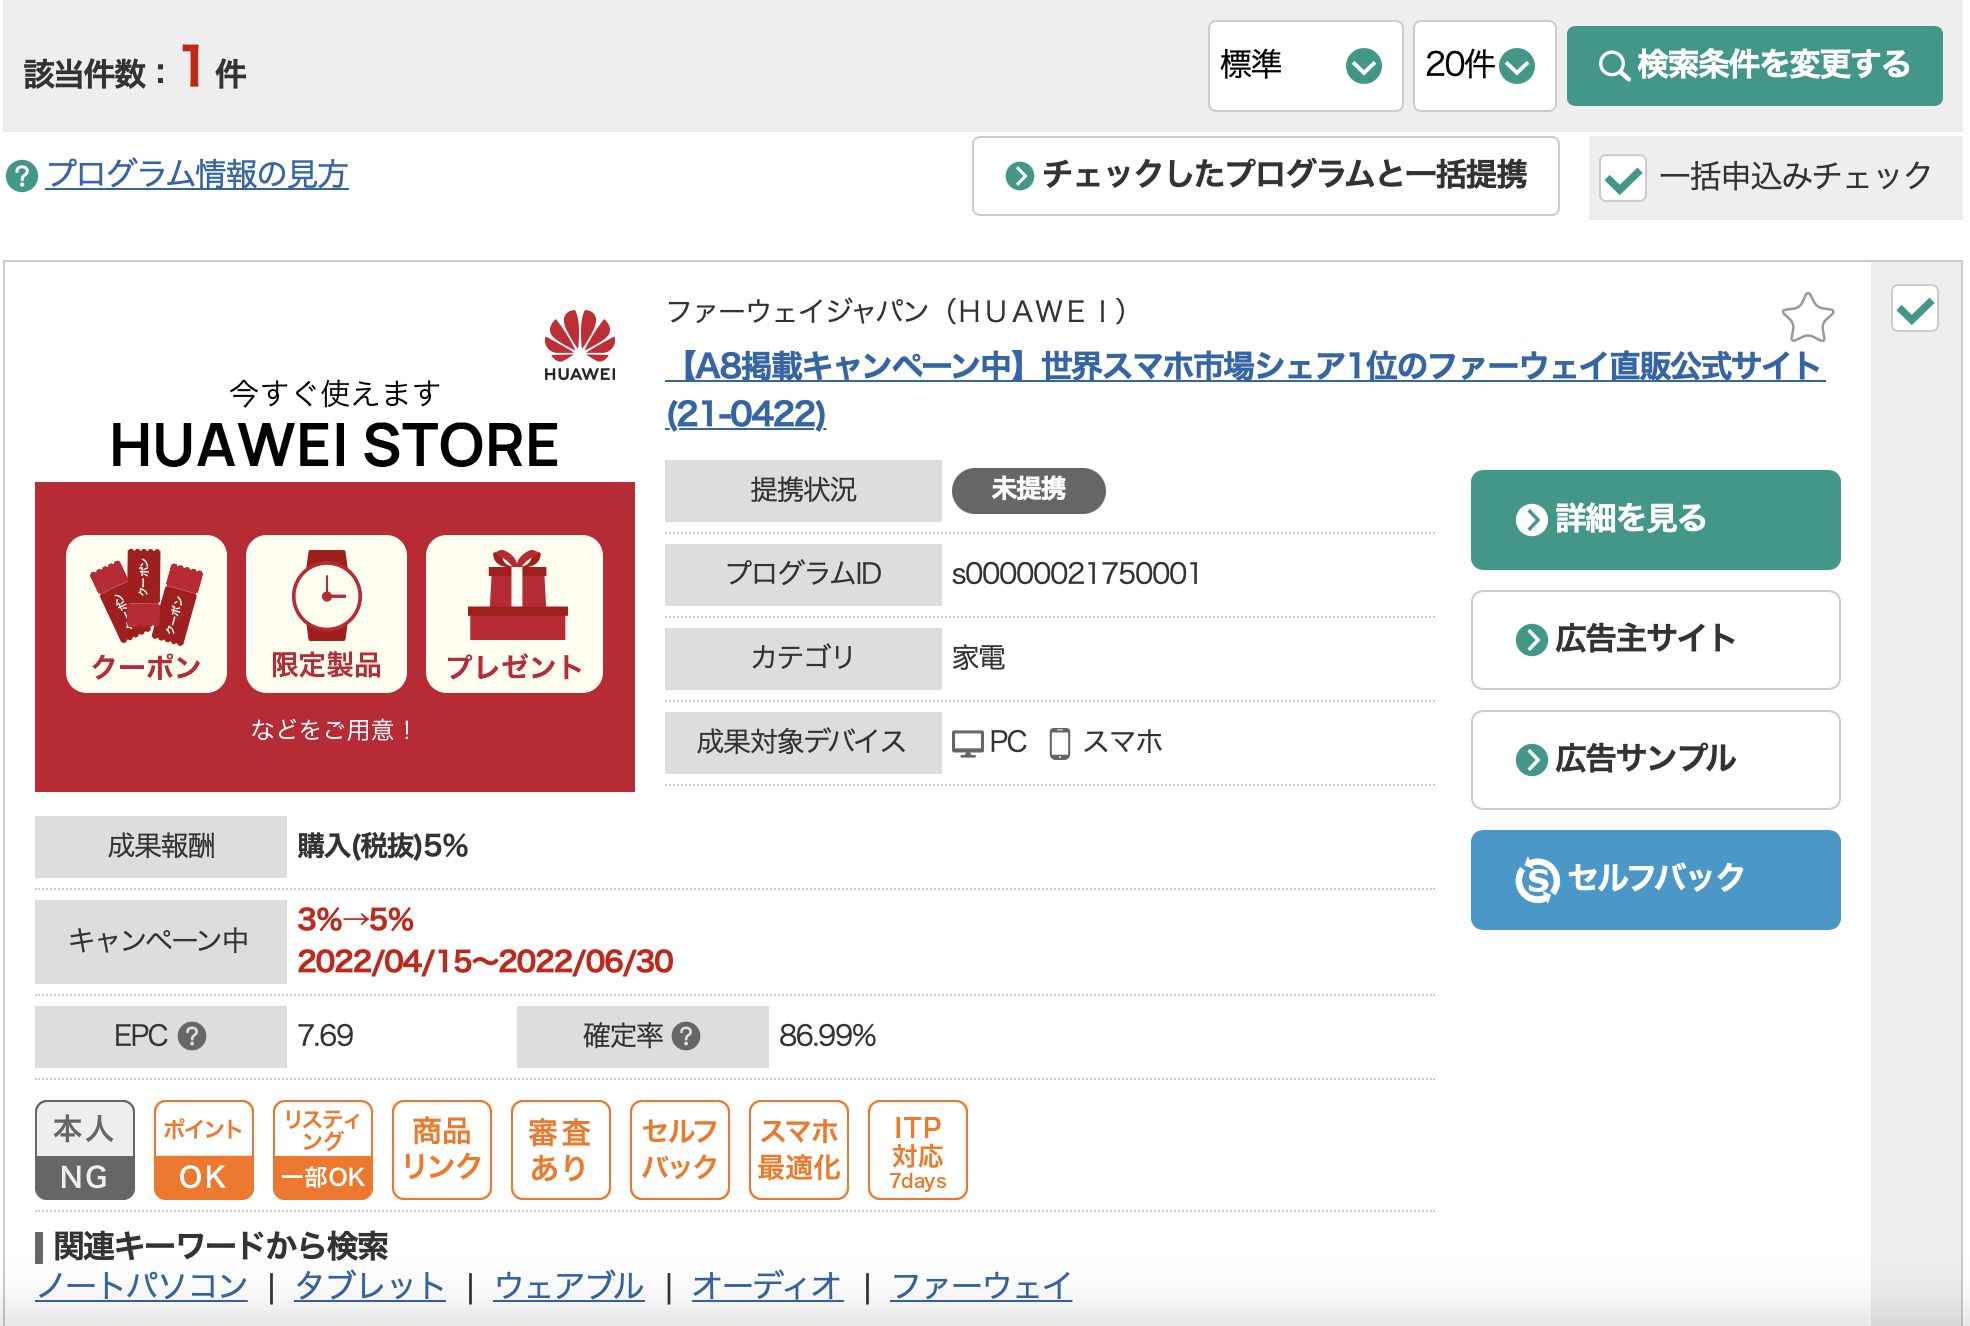Click the help icon beside プログラム情報の見方
This screenshot has width=1970, height=1326.
[21, 176]
